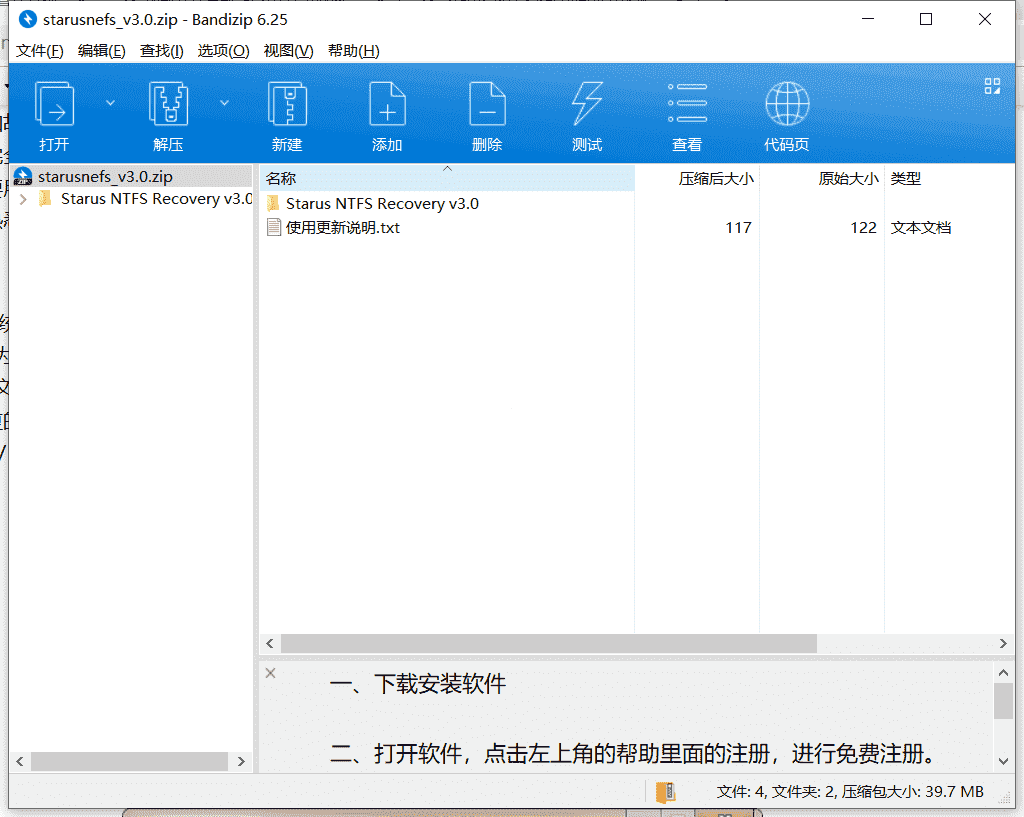1024x817 pixels.
Task: Click the Add (添加) file icon
Action: [x=387, y=104]
